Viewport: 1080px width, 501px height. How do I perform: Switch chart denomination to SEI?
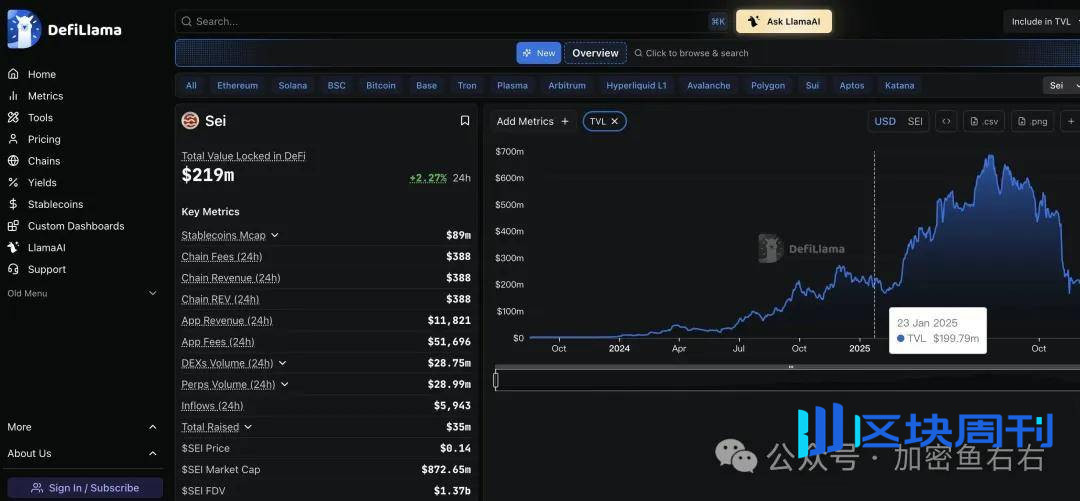(x=915, y=121)
